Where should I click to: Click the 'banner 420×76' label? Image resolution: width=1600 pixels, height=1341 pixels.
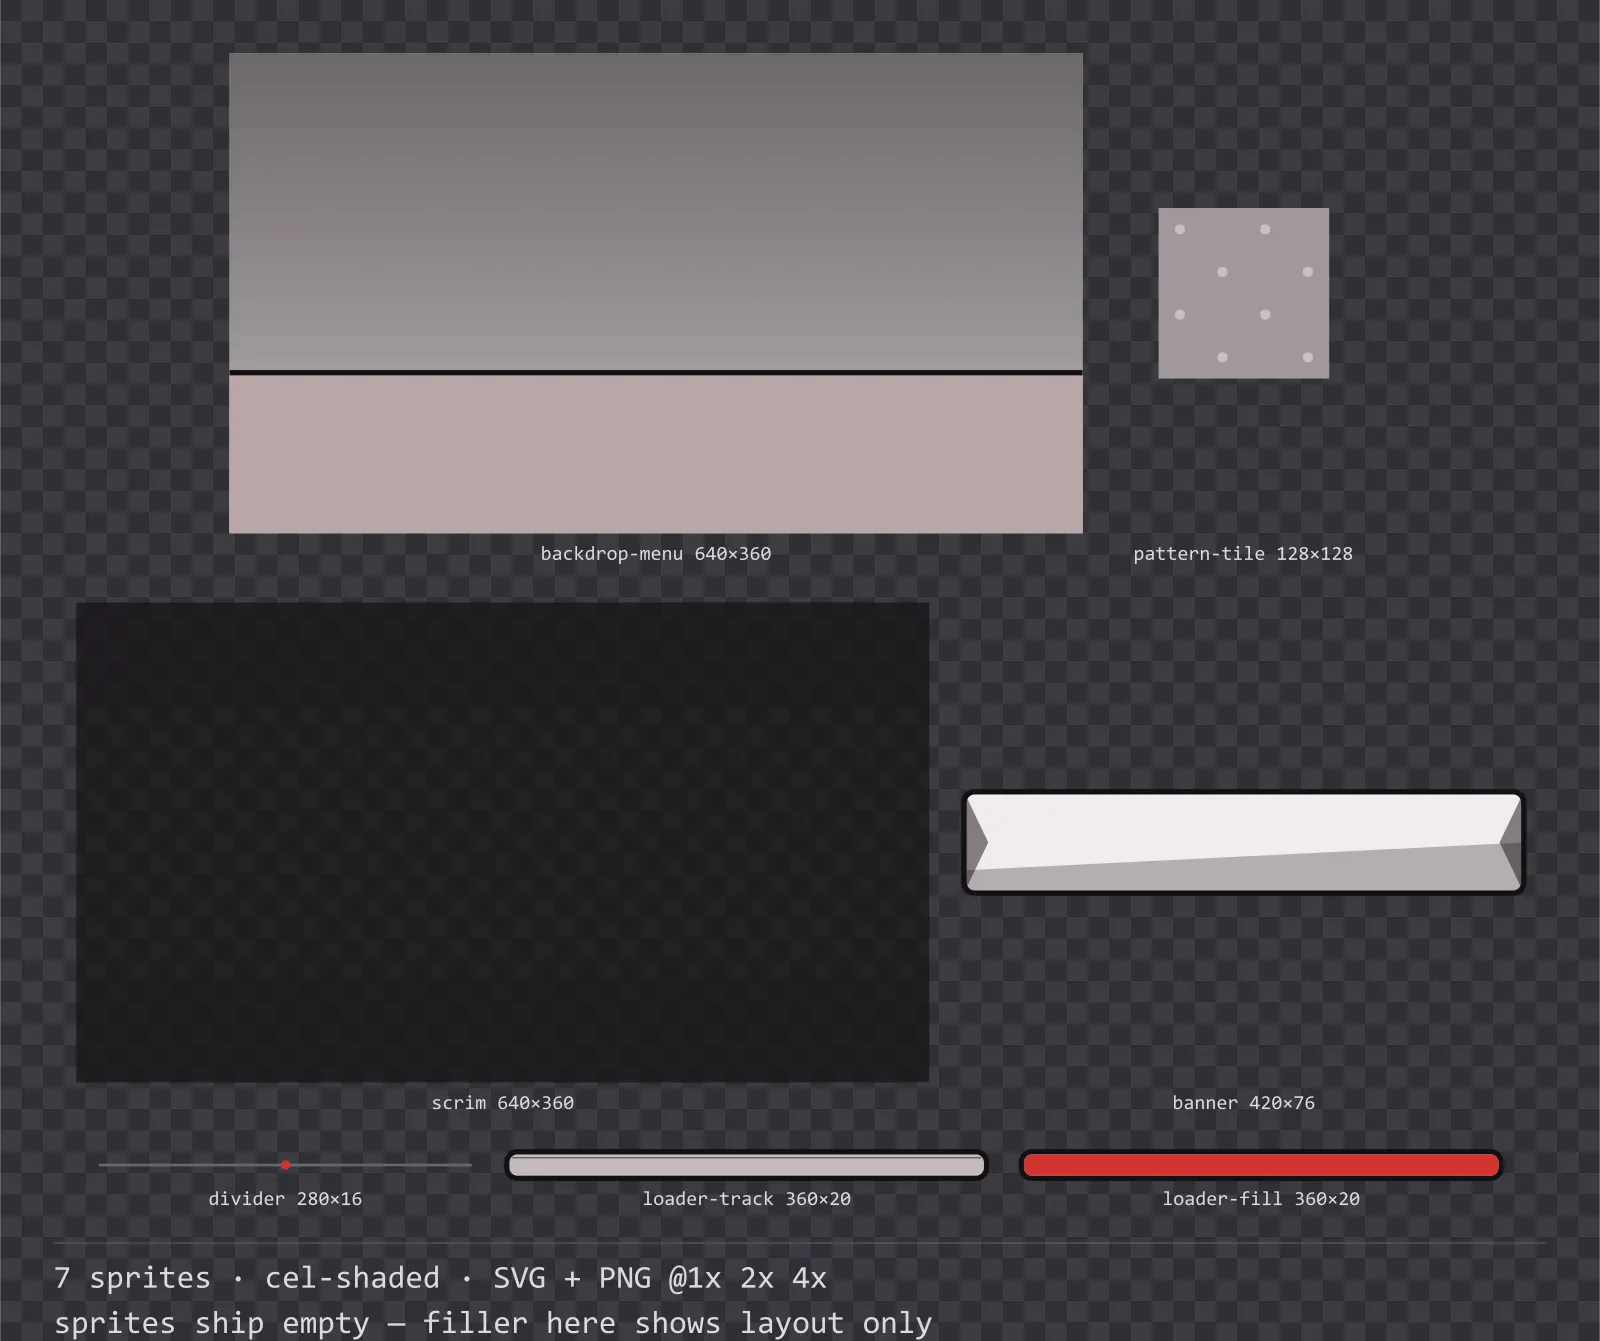[1243, 1103]
